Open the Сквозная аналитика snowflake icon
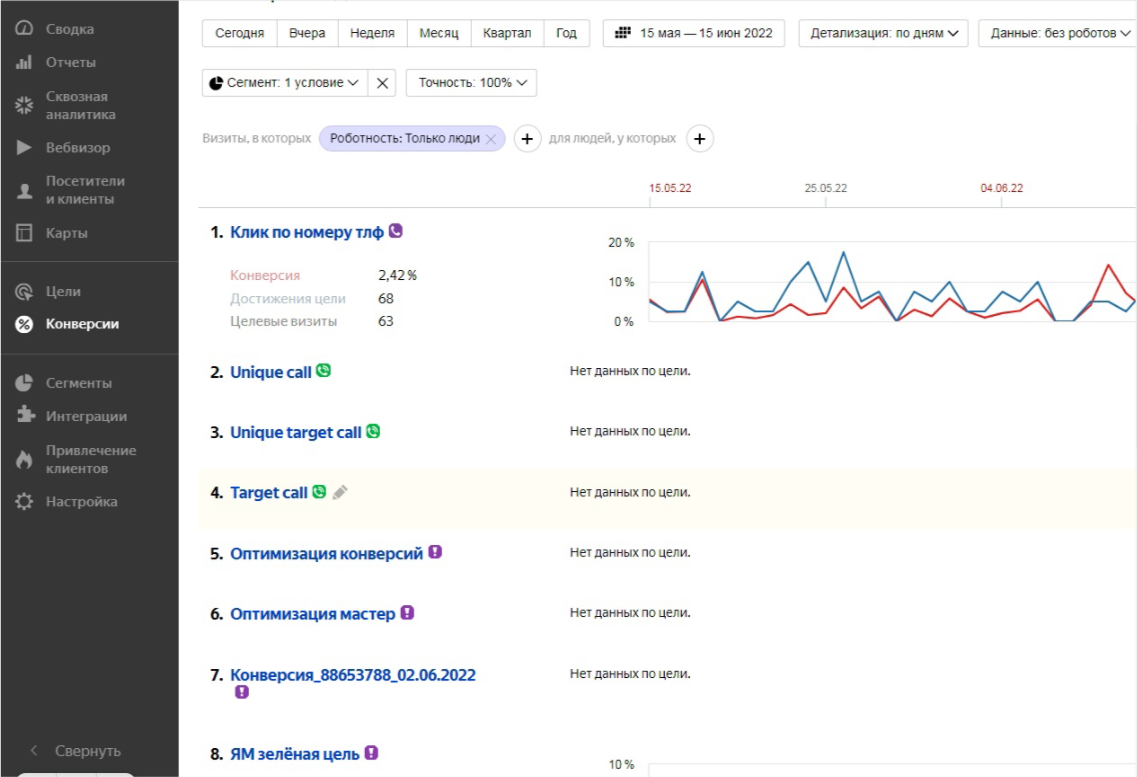1137x777 pixels. (24, 105)
